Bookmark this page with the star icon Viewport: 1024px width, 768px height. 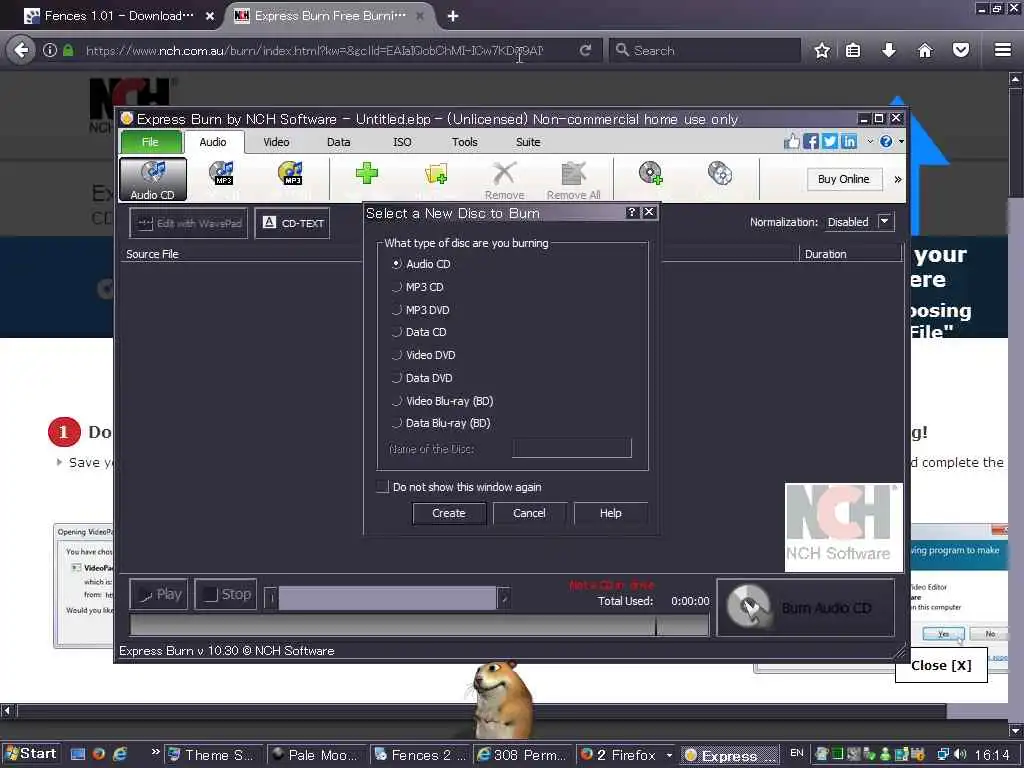coord(822,50)
